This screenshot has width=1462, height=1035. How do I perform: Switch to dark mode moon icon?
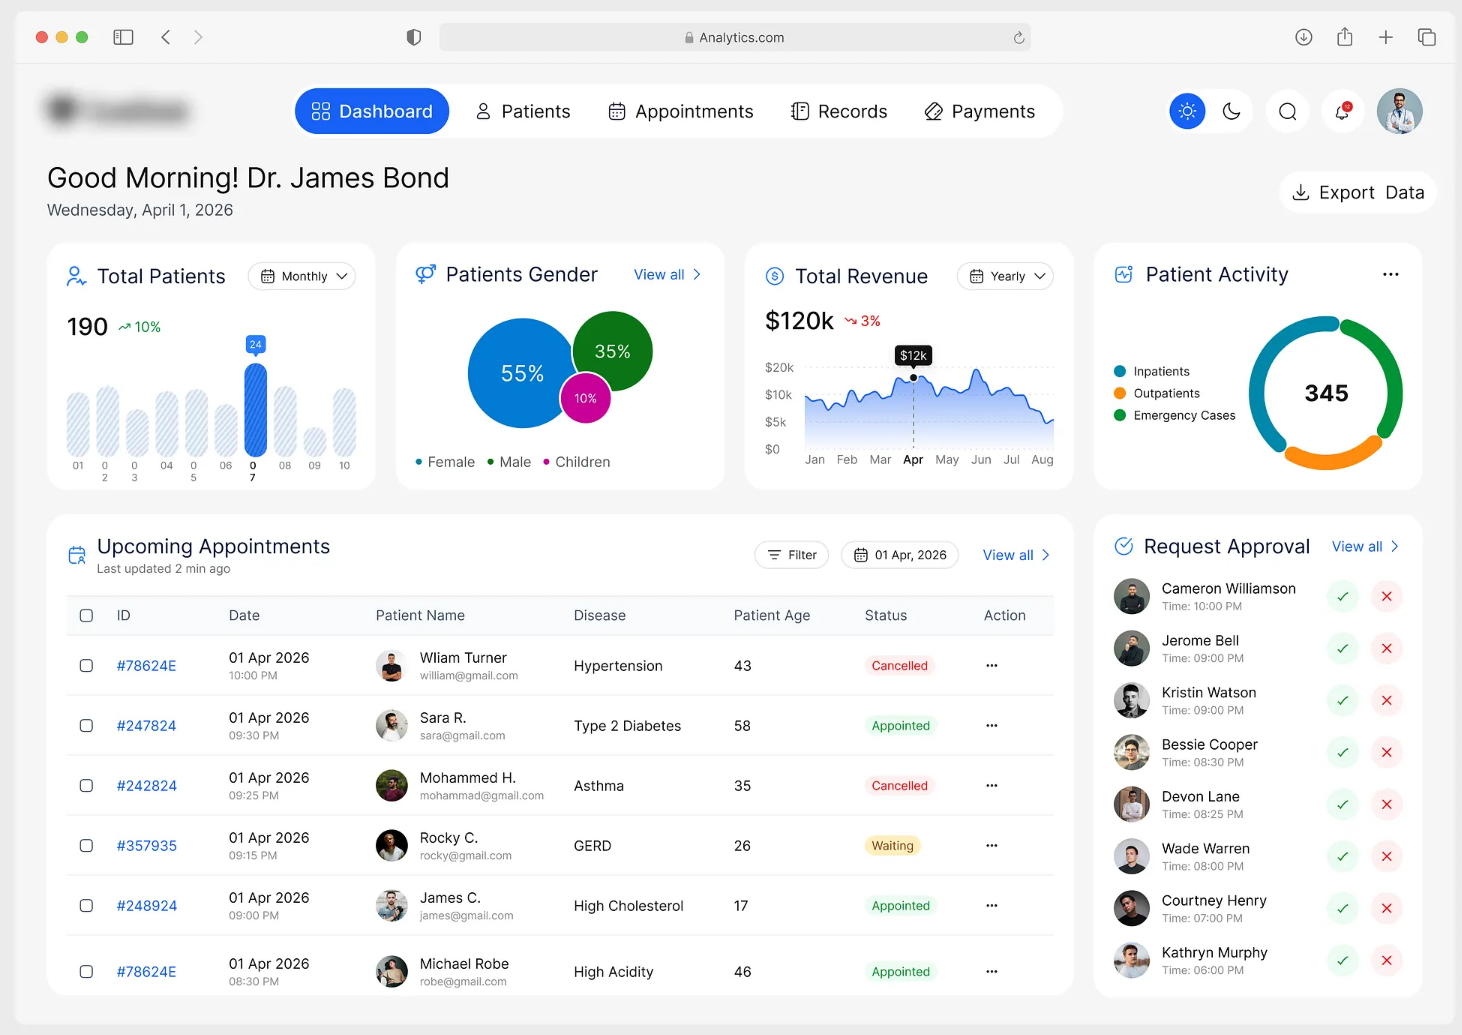click(1231, 111)
